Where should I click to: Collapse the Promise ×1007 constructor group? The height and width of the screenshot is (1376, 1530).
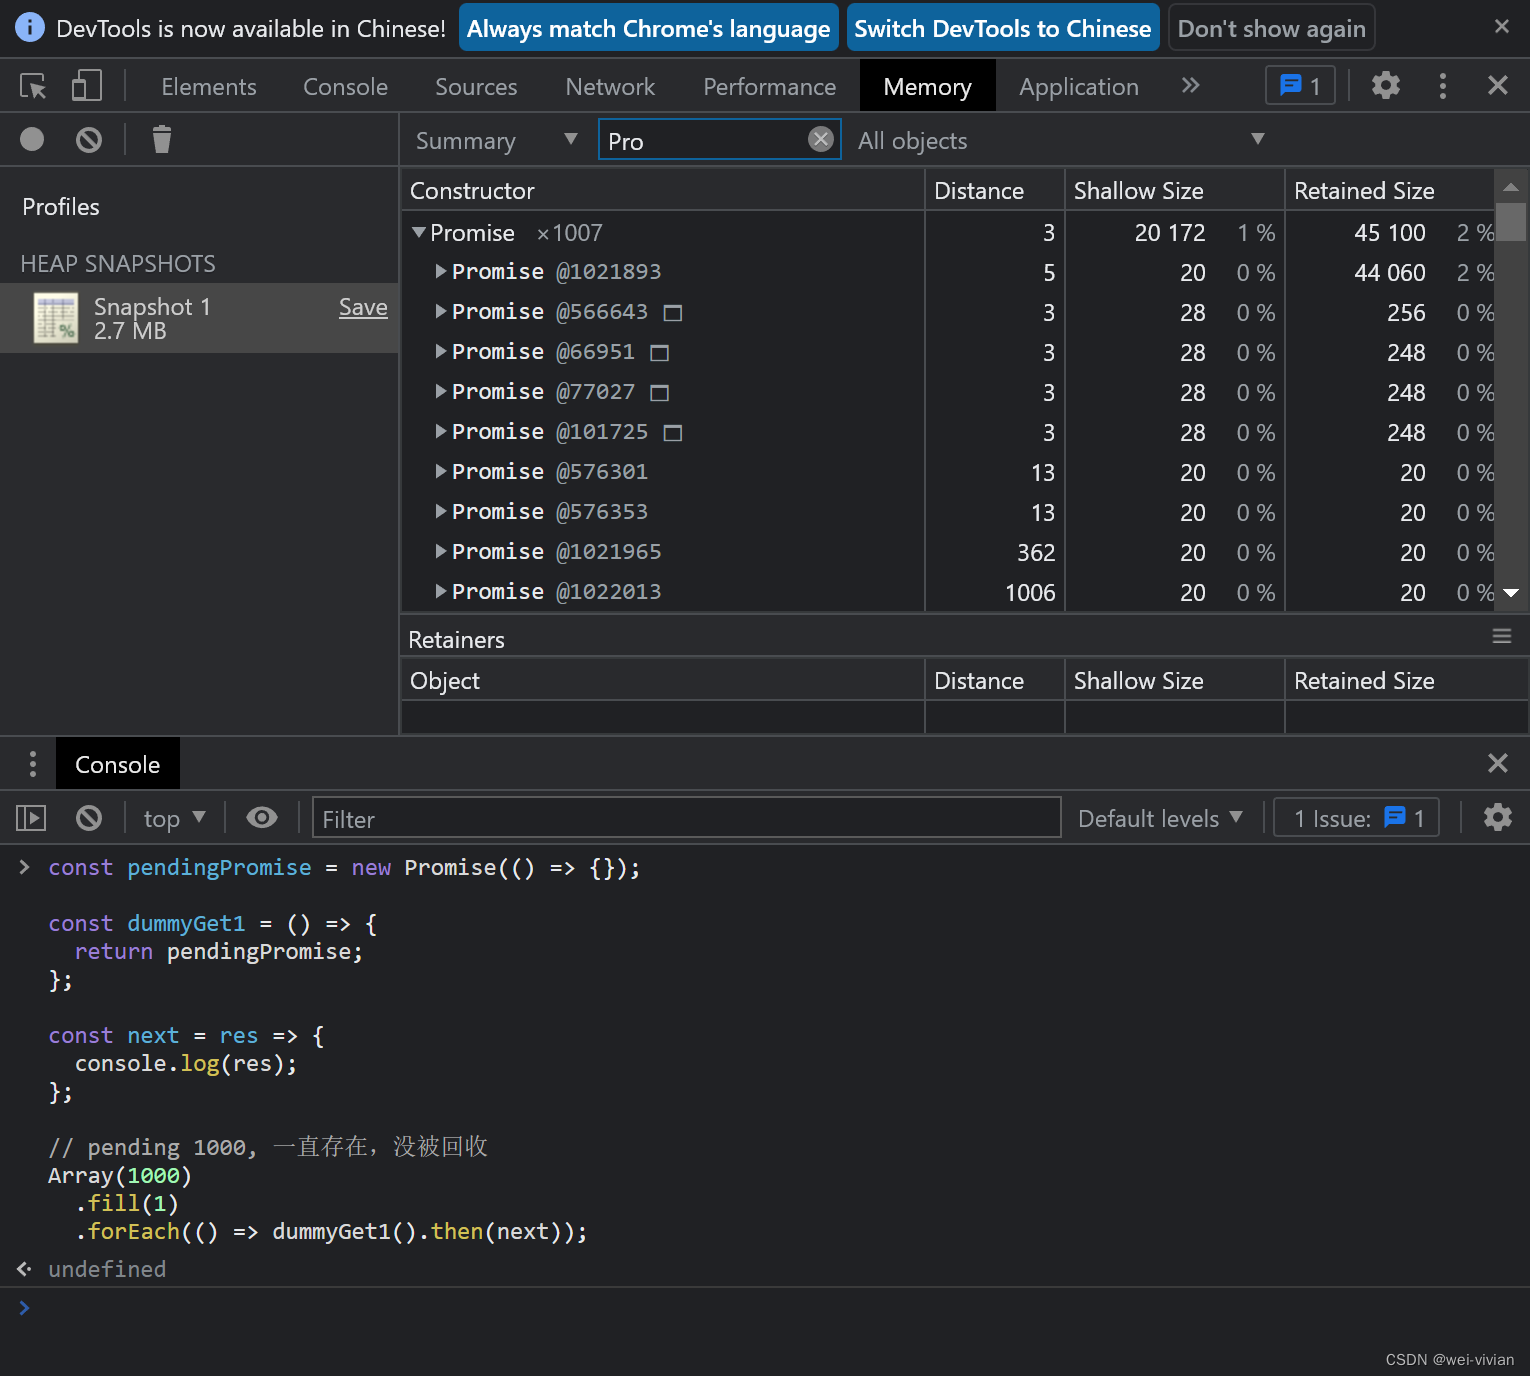click(x=419, y=232)
